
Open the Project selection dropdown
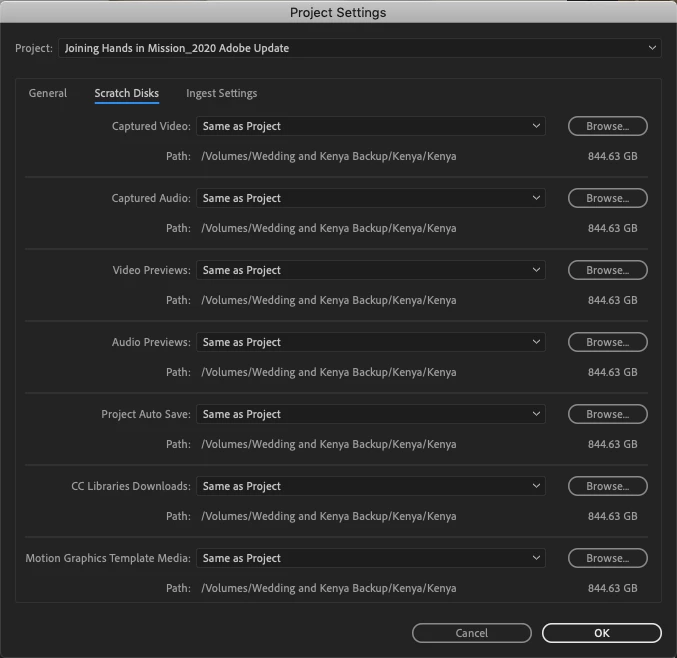(360, 48)
